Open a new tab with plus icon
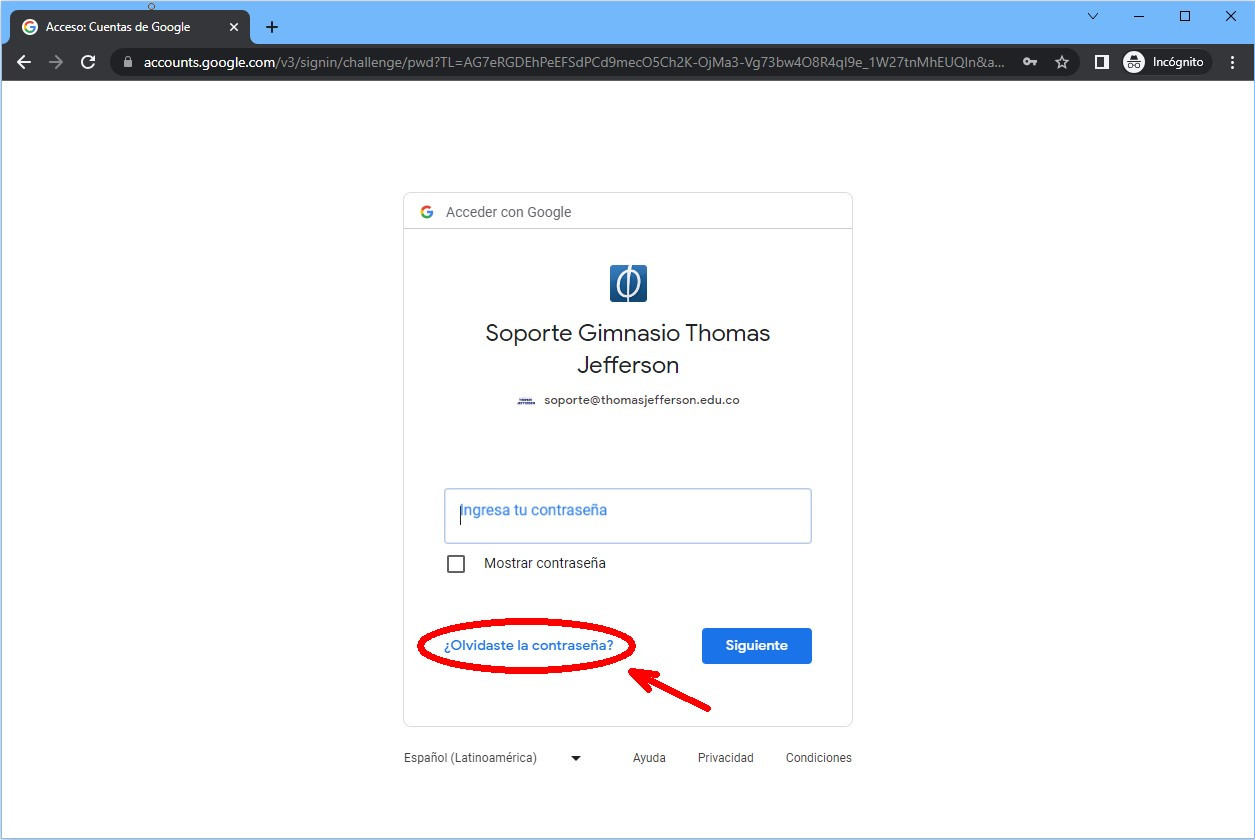The width and height of the screenshot is (1255, 840). (x=272, y=27)
